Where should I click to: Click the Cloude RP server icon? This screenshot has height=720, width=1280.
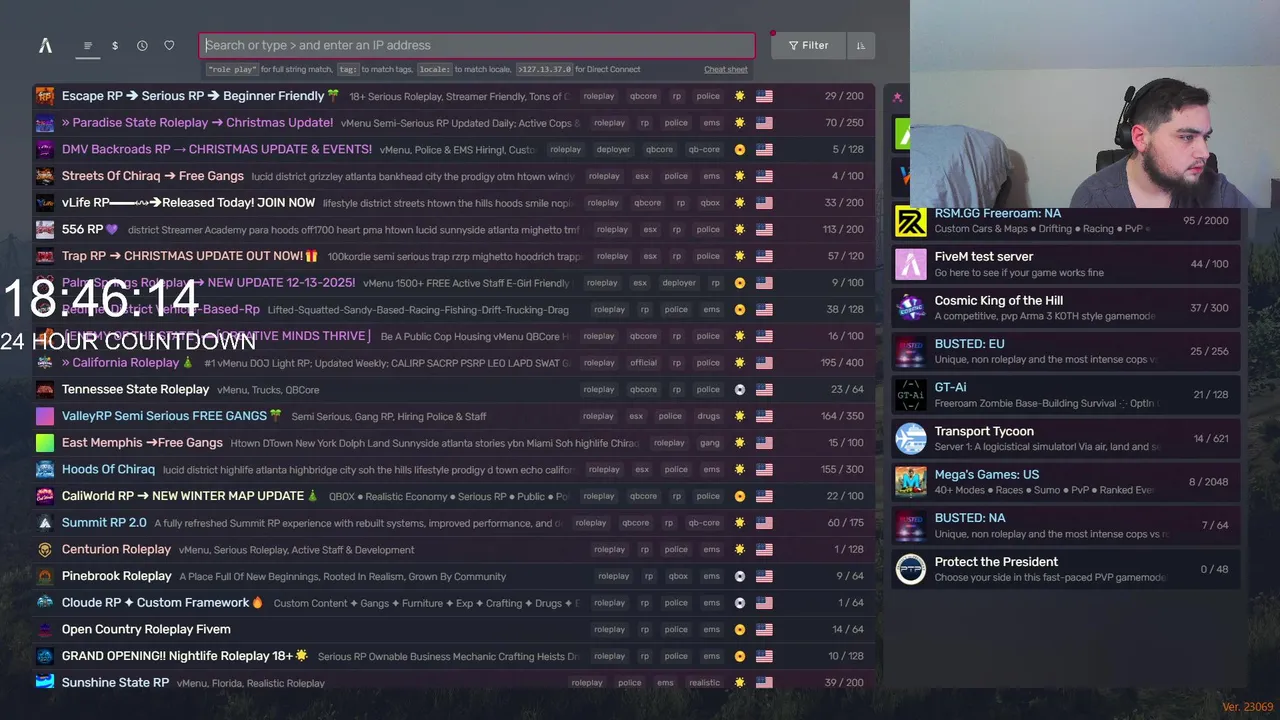45,602
